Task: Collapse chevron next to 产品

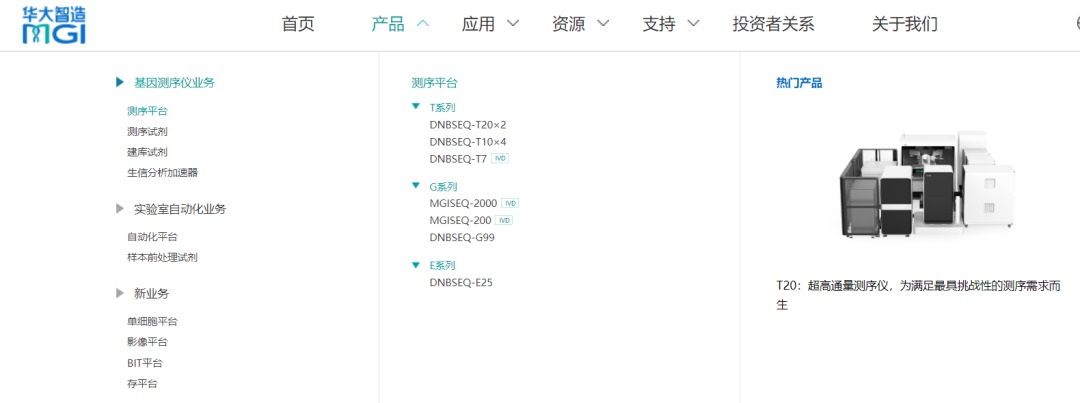Action: 423,23
